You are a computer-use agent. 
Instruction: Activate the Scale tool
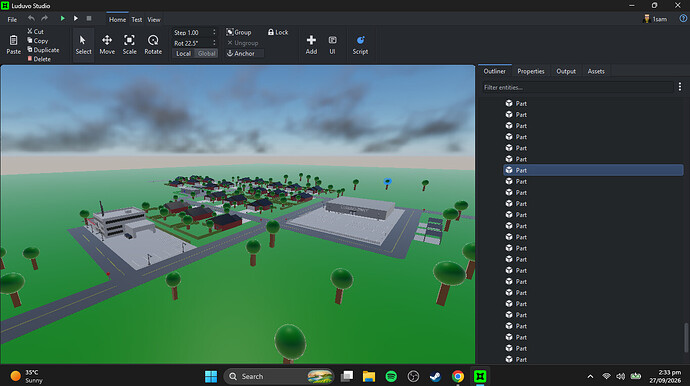129,44
